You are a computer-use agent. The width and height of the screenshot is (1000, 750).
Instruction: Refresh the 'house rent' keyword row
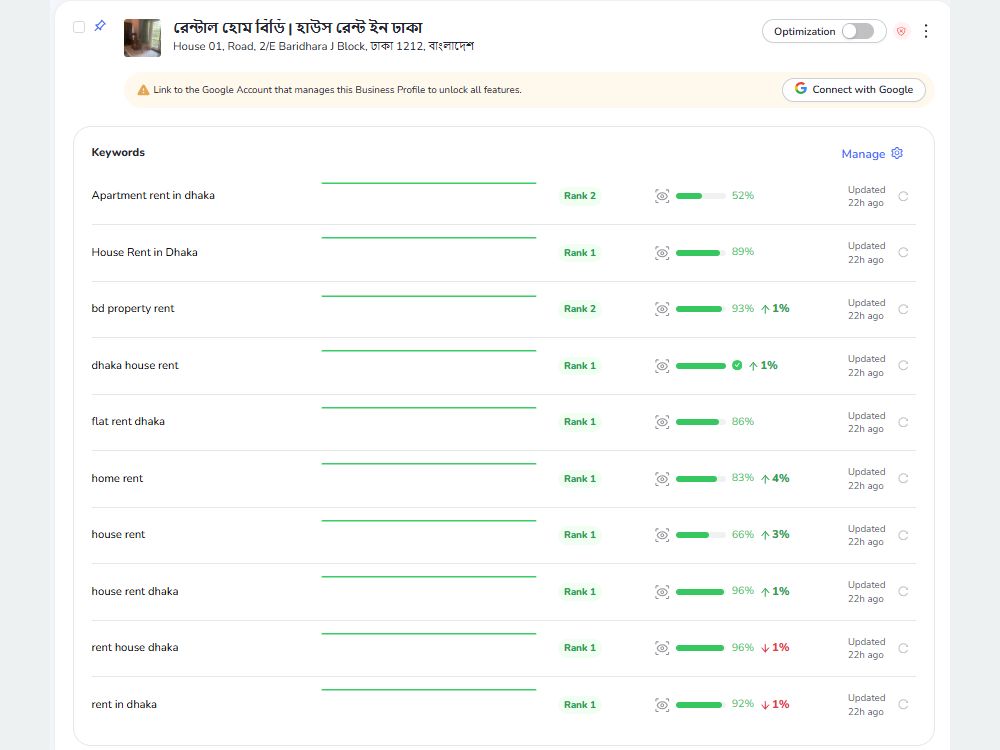[903, 535]
